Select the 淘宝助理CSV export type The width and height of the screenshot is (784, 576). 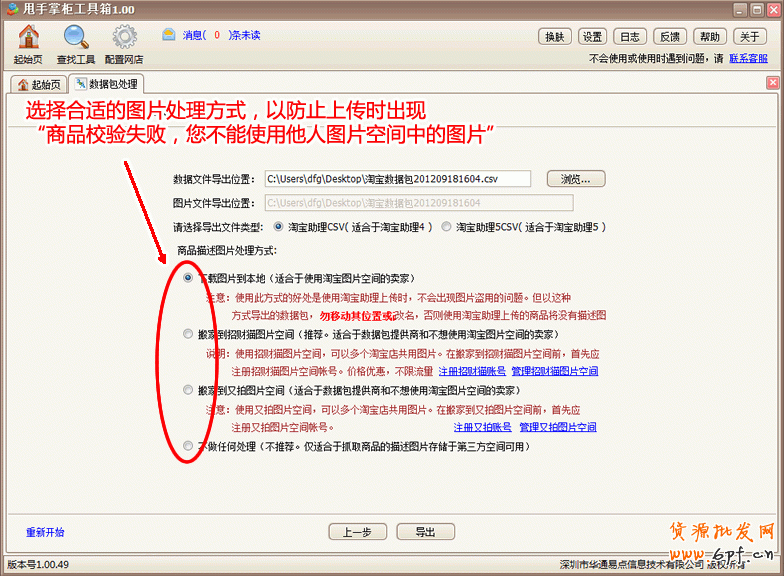coord(279,227)
